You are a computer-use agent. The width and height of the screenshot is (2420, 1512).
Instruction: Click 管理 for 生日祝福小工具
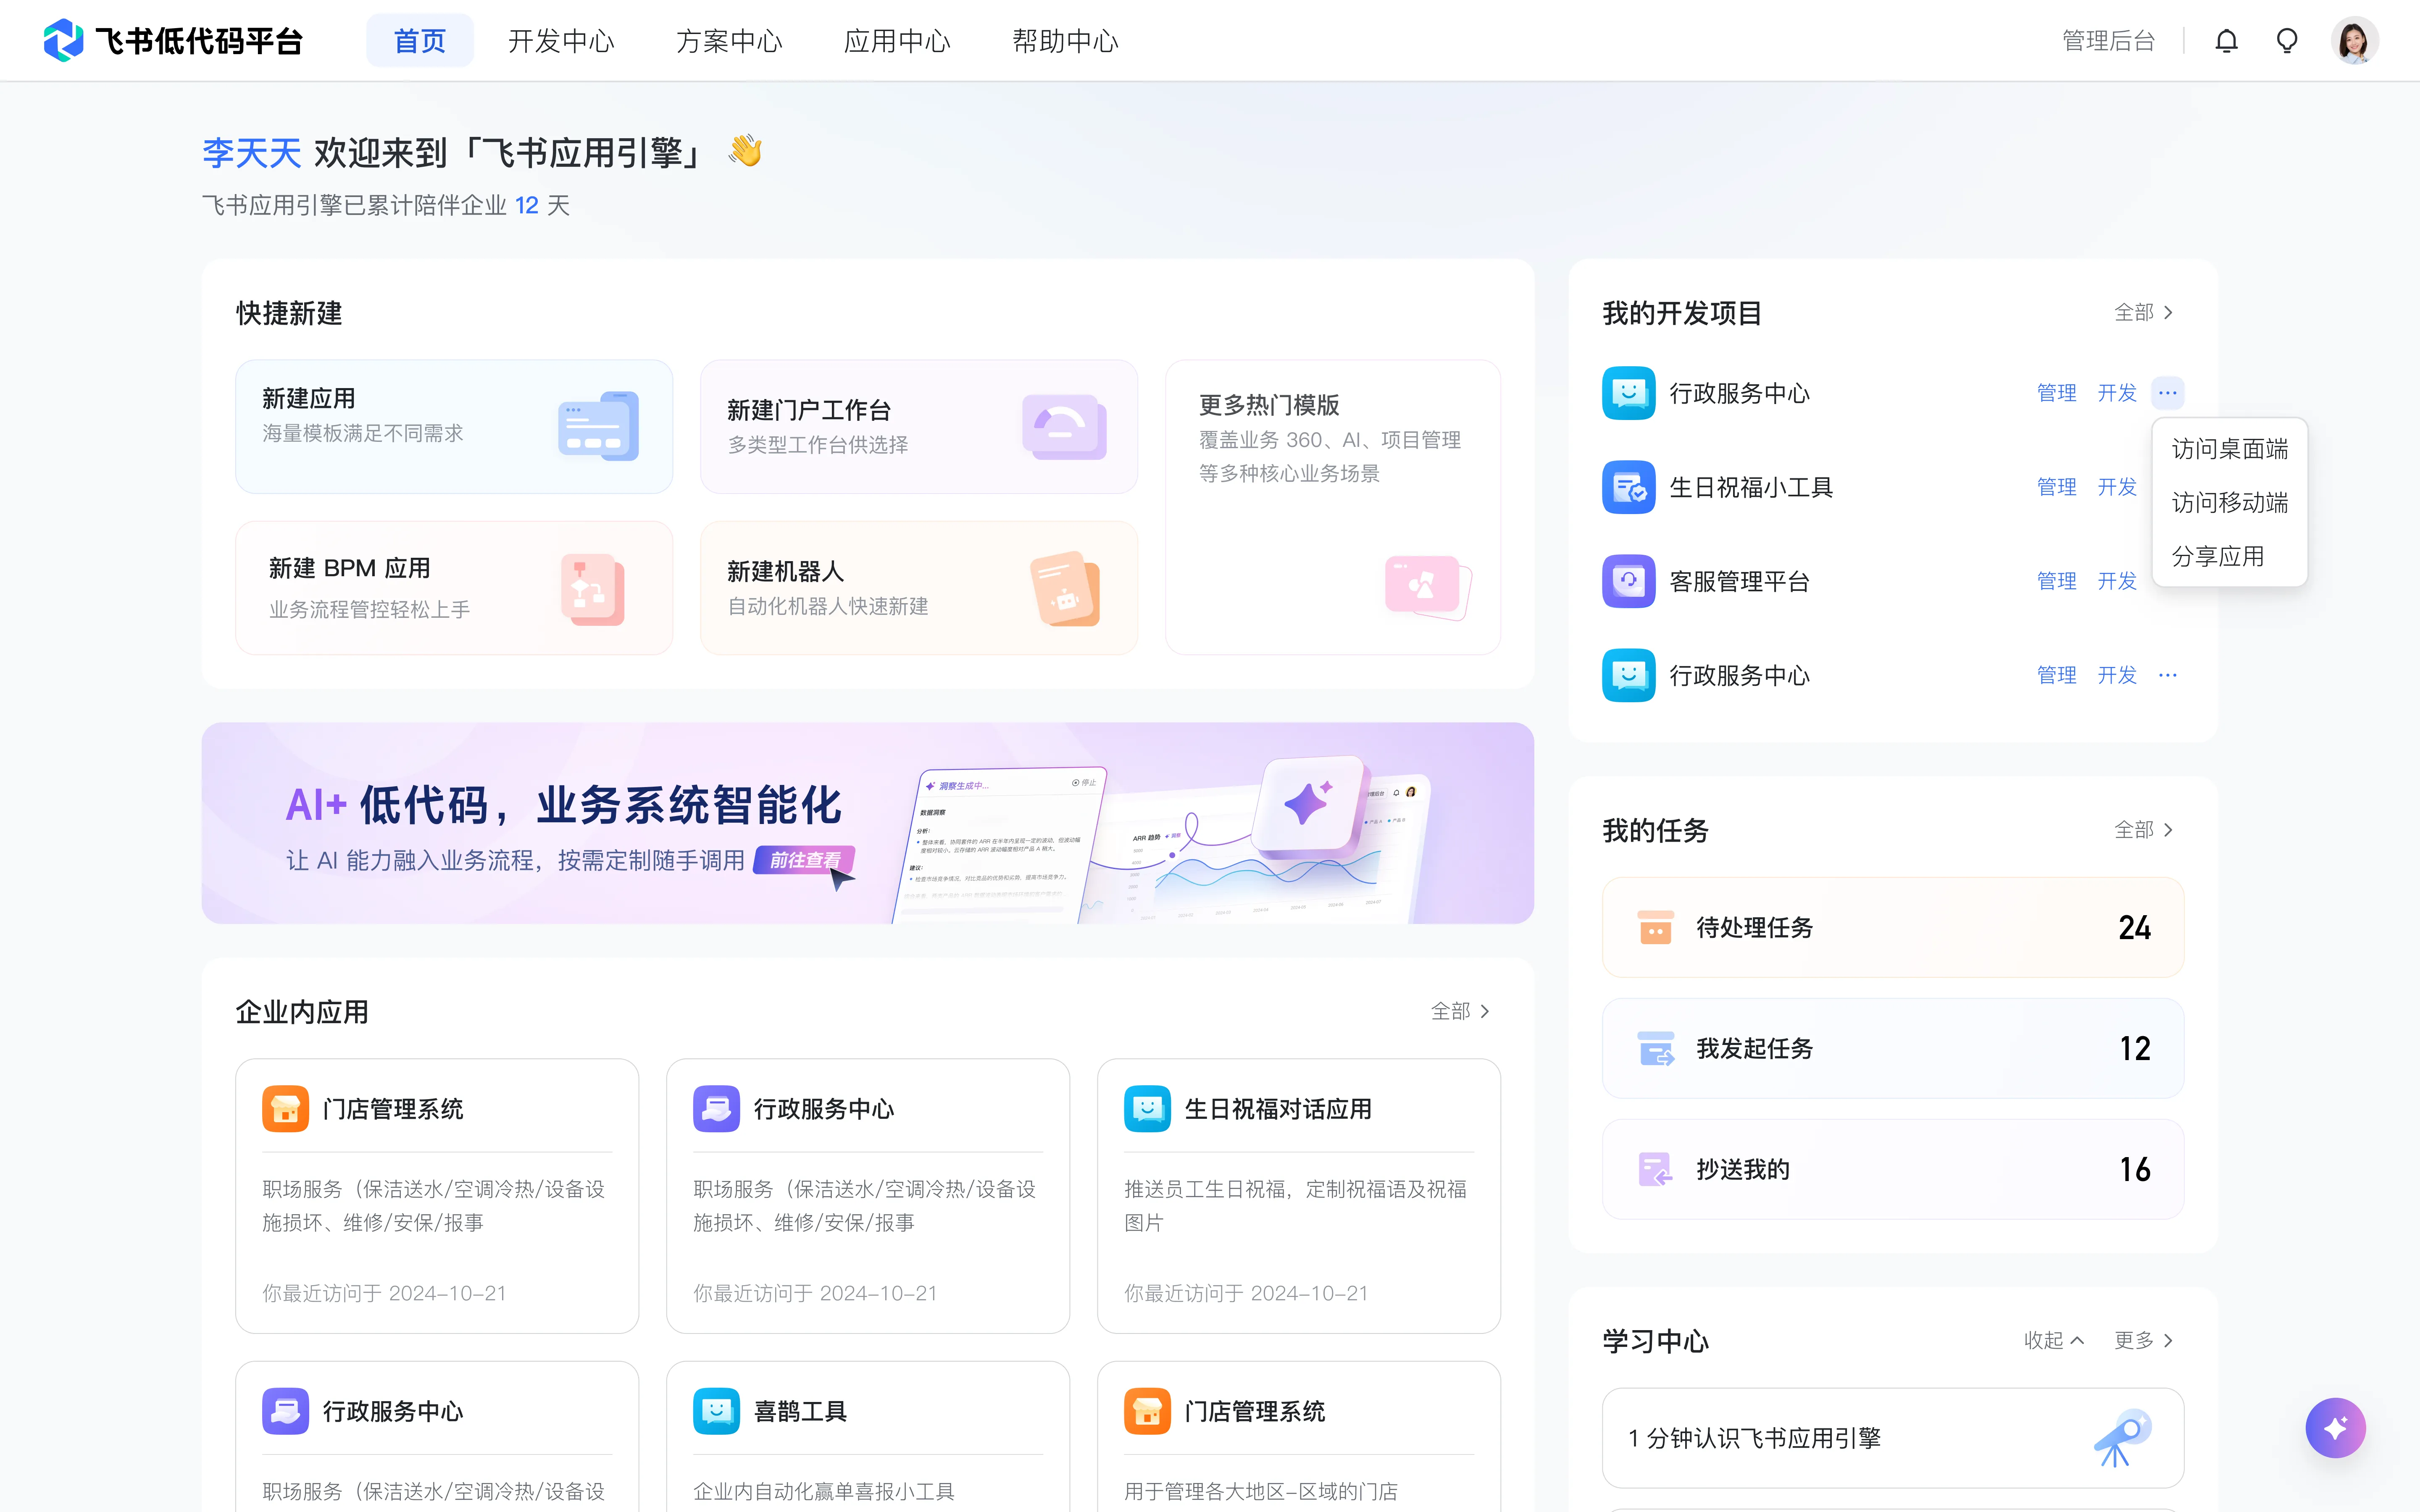point(2057,487)
